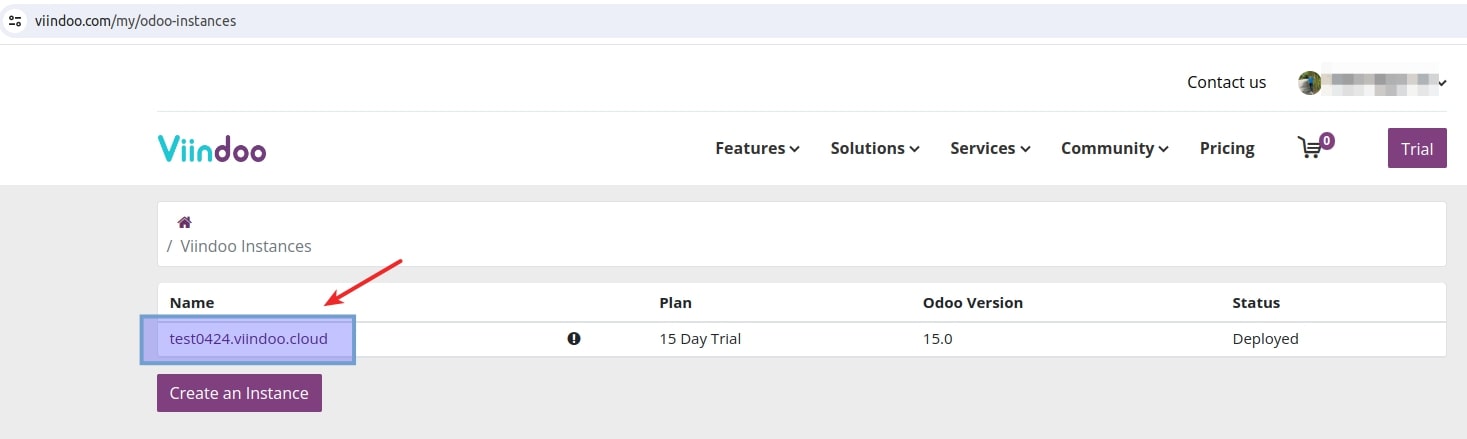
Task: Click the Name column header
Action: [192, 303]
